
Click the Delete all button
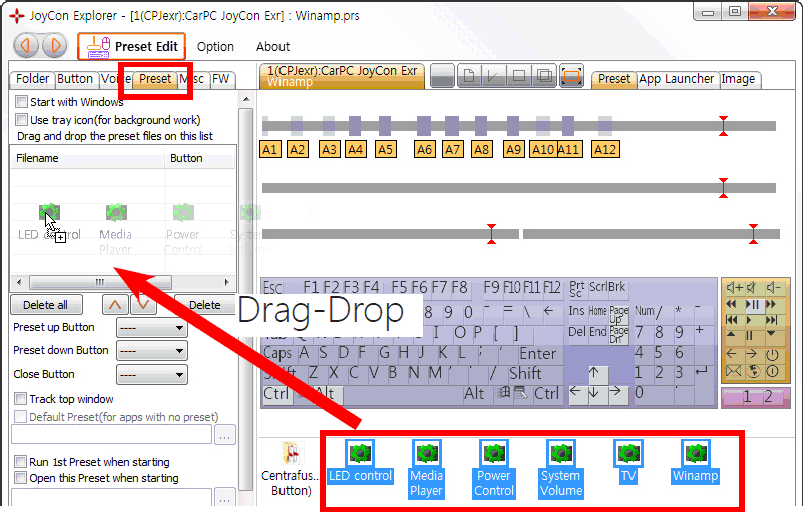(46, 305)
